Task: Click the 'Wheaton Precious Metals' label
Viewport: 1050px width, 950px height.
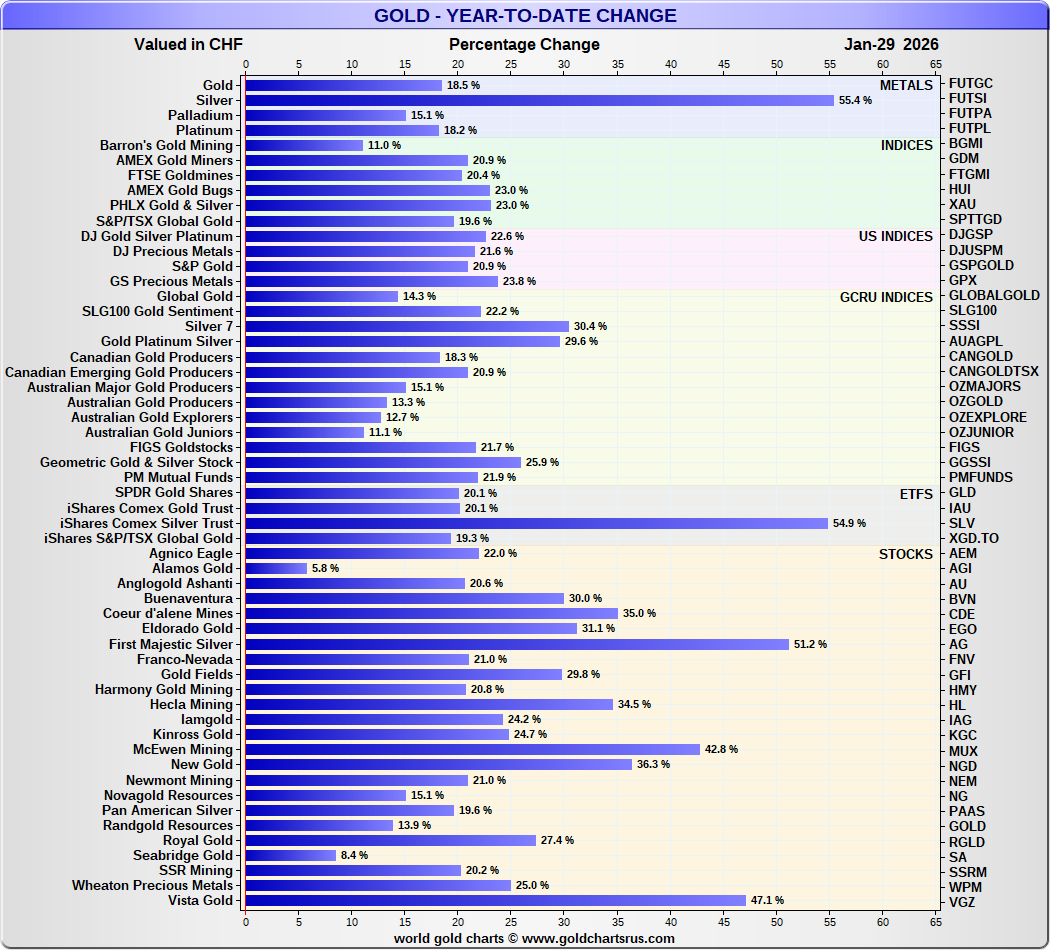Action: pyautogui.click(x=152, y=885)
